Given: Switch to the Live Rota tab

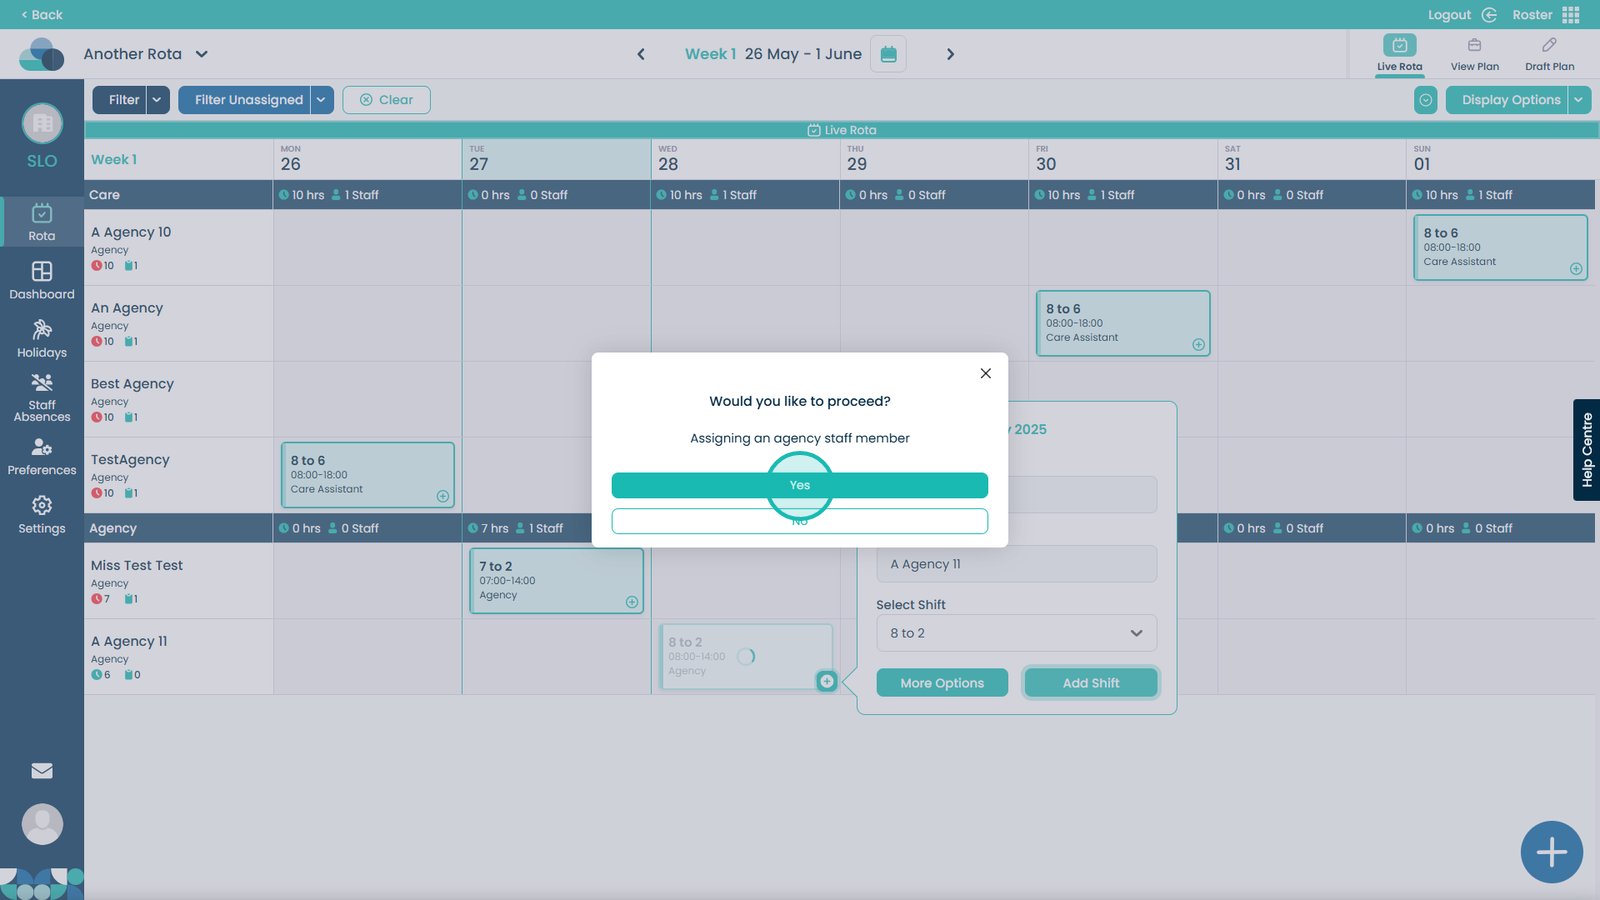Looking at the screenshot, I should (x=1399, y=54).
